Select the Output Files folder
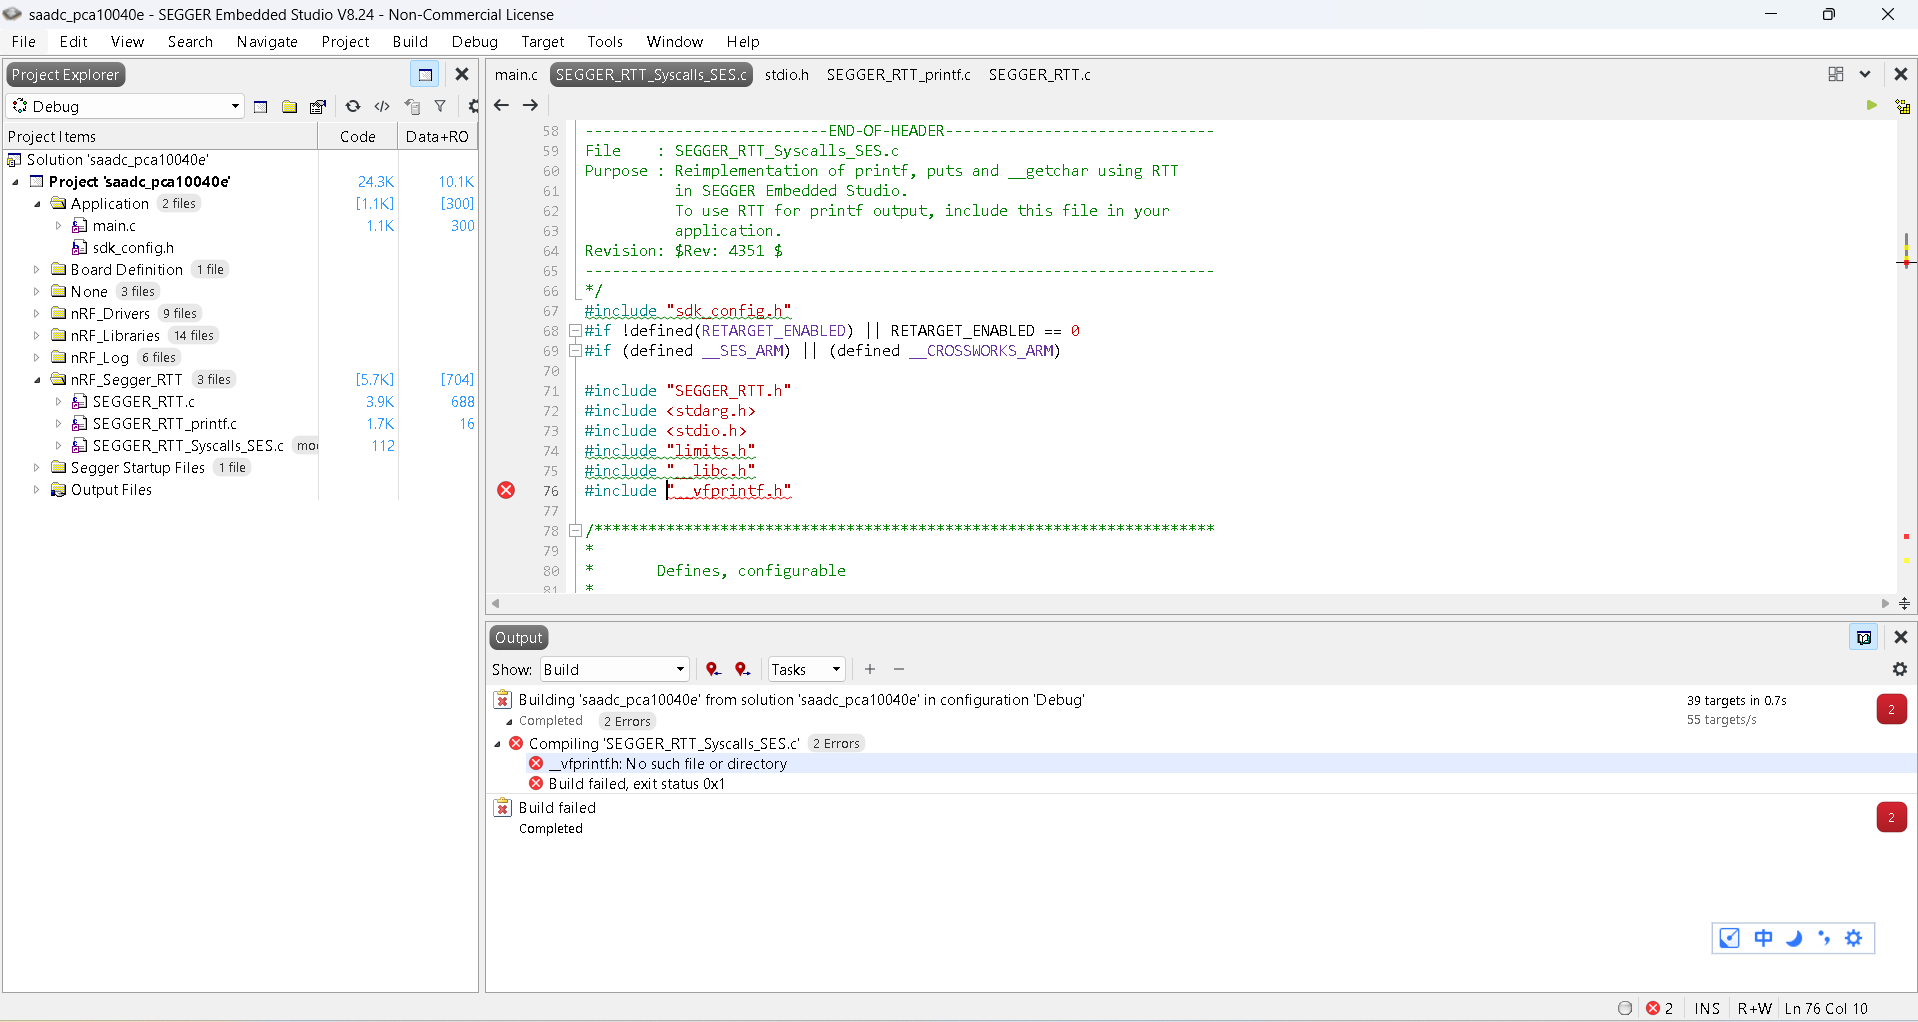Screen dimensions: 1918x1022 [x=111, y=490]
